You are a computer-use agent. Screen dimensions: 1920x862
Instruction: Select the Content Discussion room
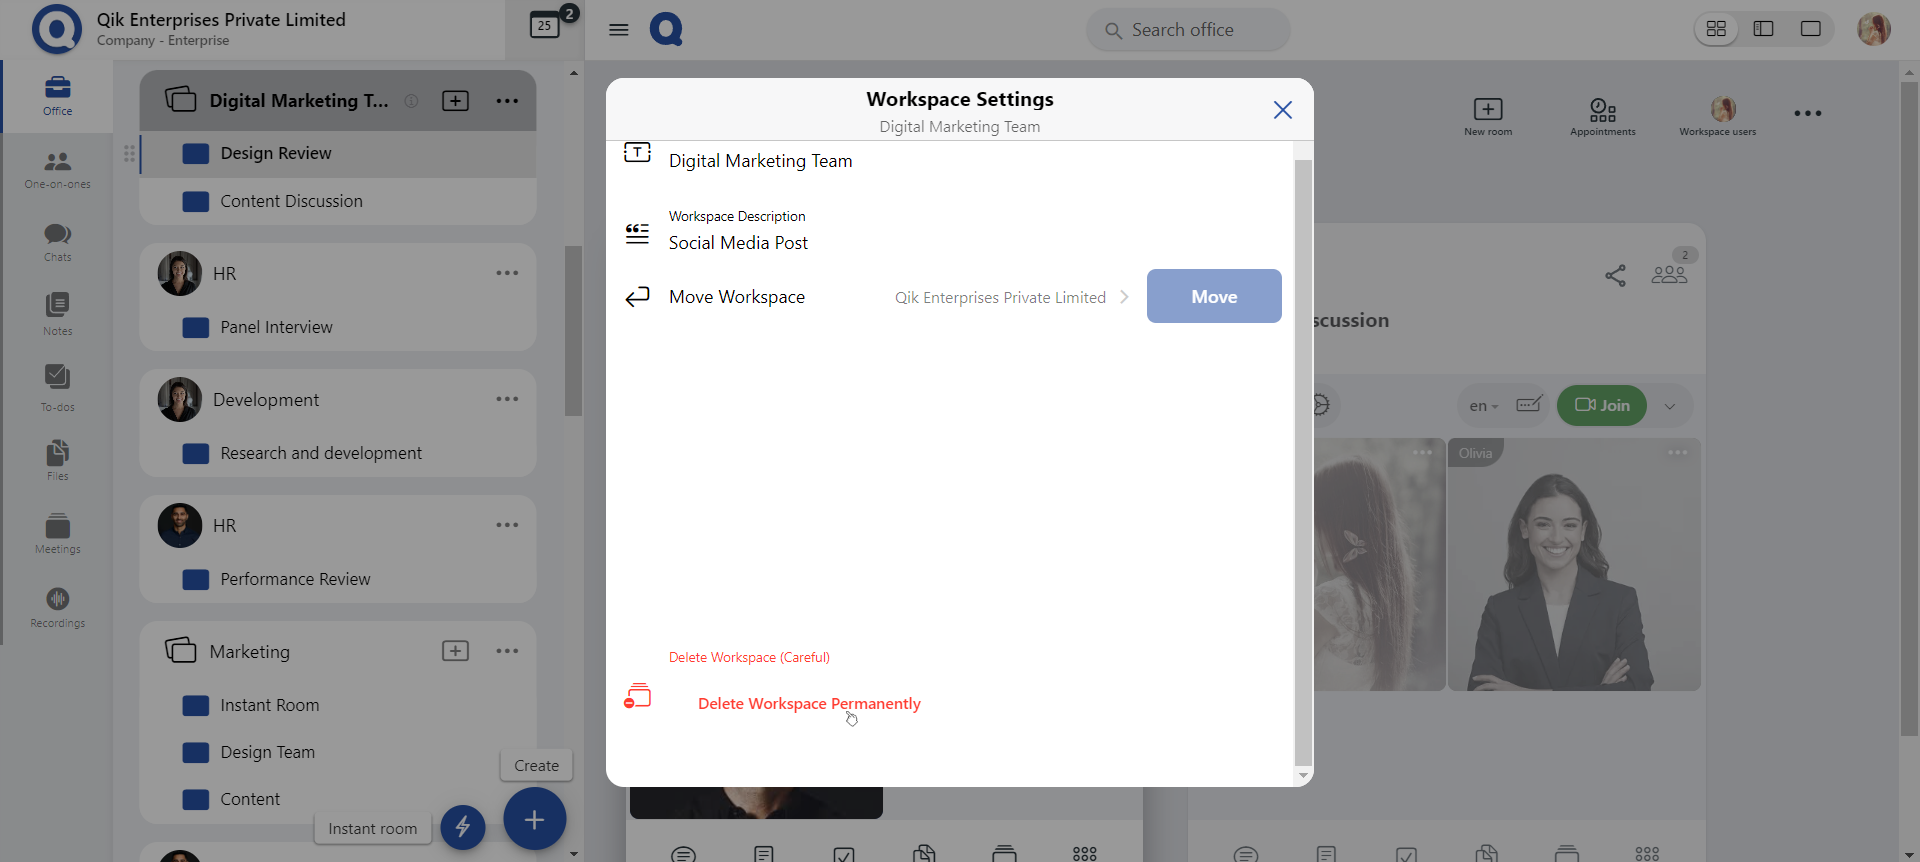291,201
